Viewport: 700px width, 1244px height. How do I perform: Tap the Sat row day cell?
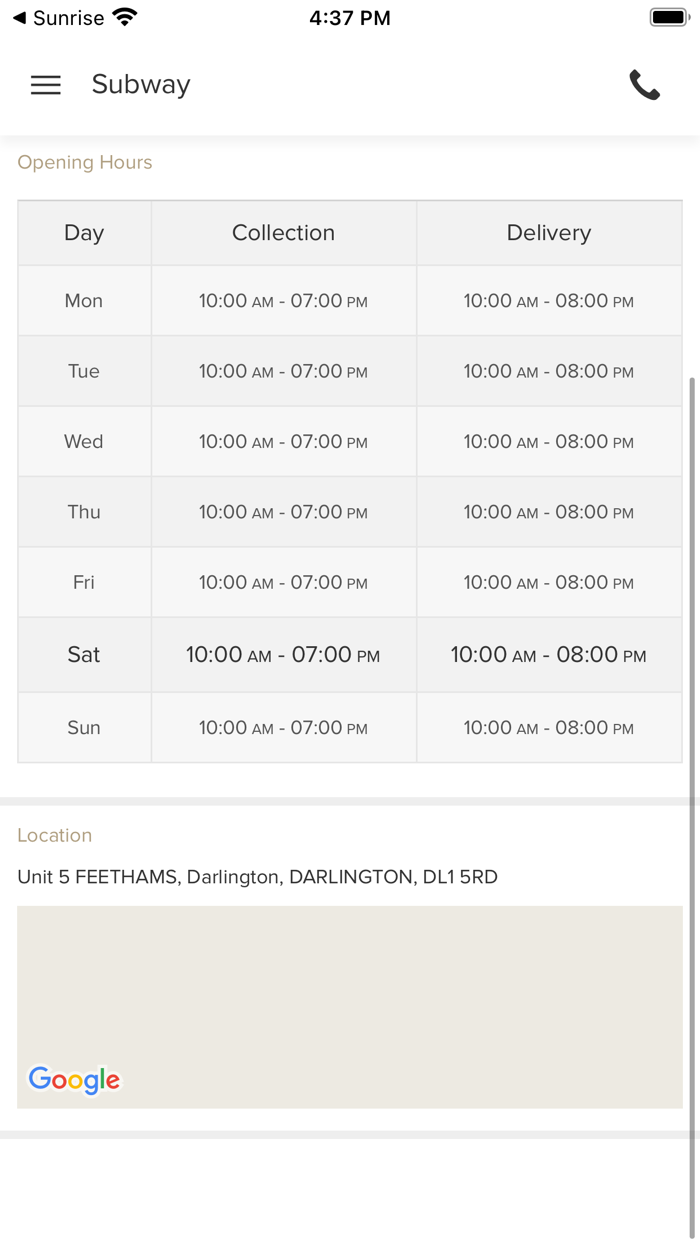[84, 655]
